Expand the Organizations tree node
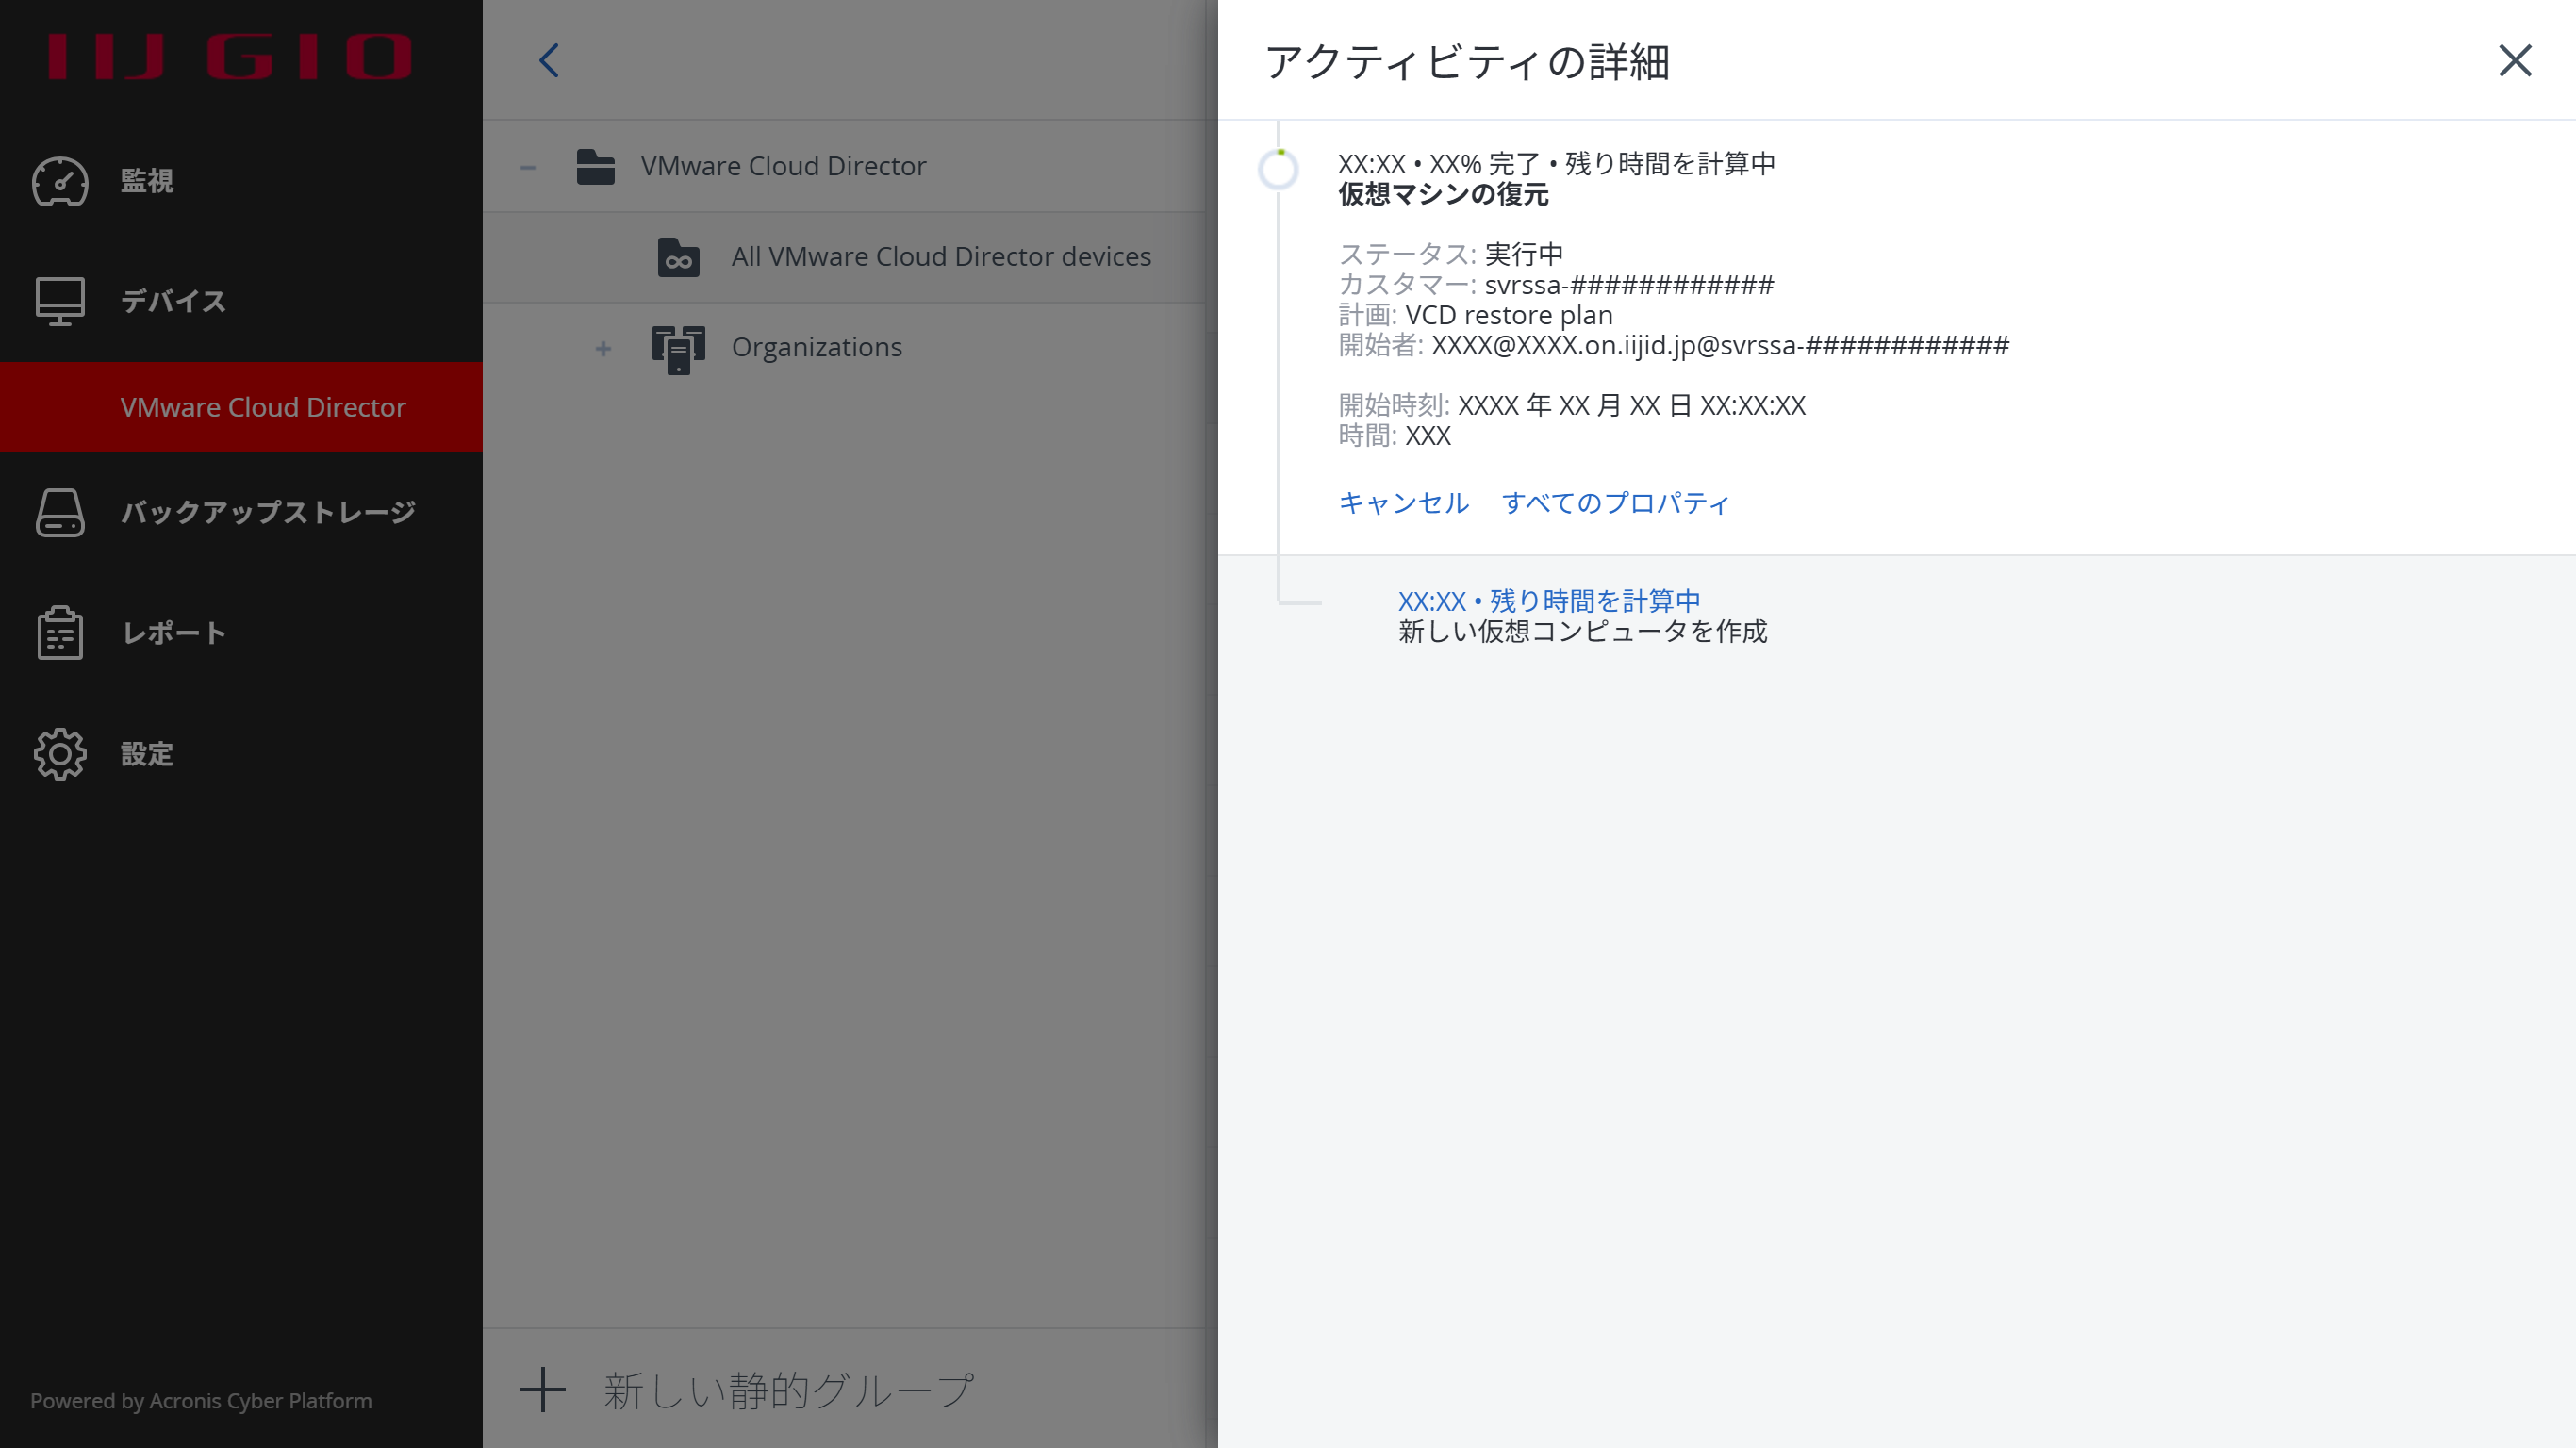 click(x=603, y=348)
